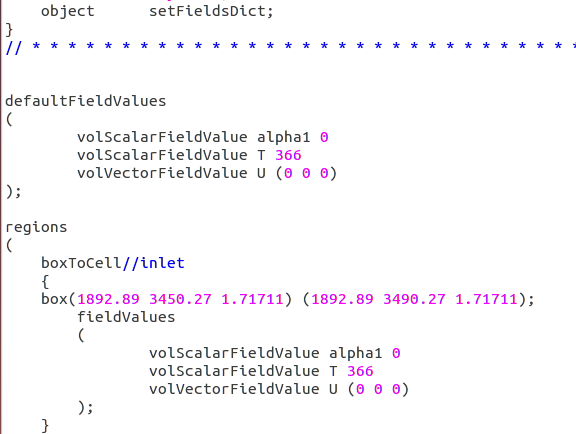576x434 pixels.
Task: Click volVectorFieldValue in the defaultFieldValues block
Action: (162, 173)
